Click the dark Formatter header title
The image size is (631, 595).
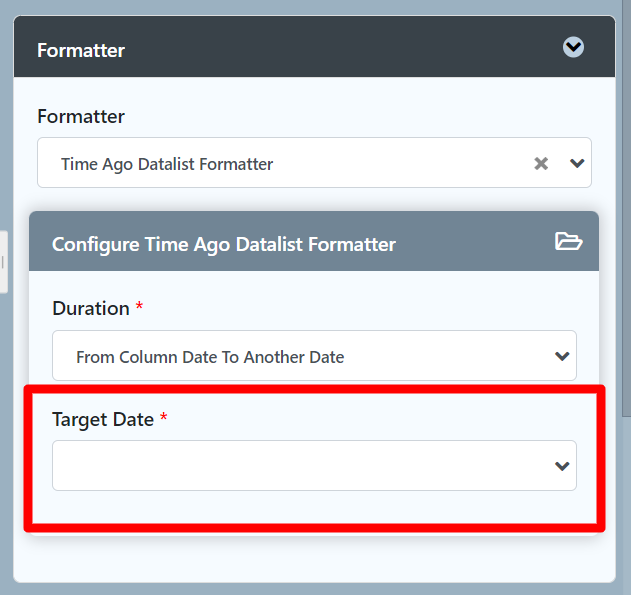click(x=81, y=49)
